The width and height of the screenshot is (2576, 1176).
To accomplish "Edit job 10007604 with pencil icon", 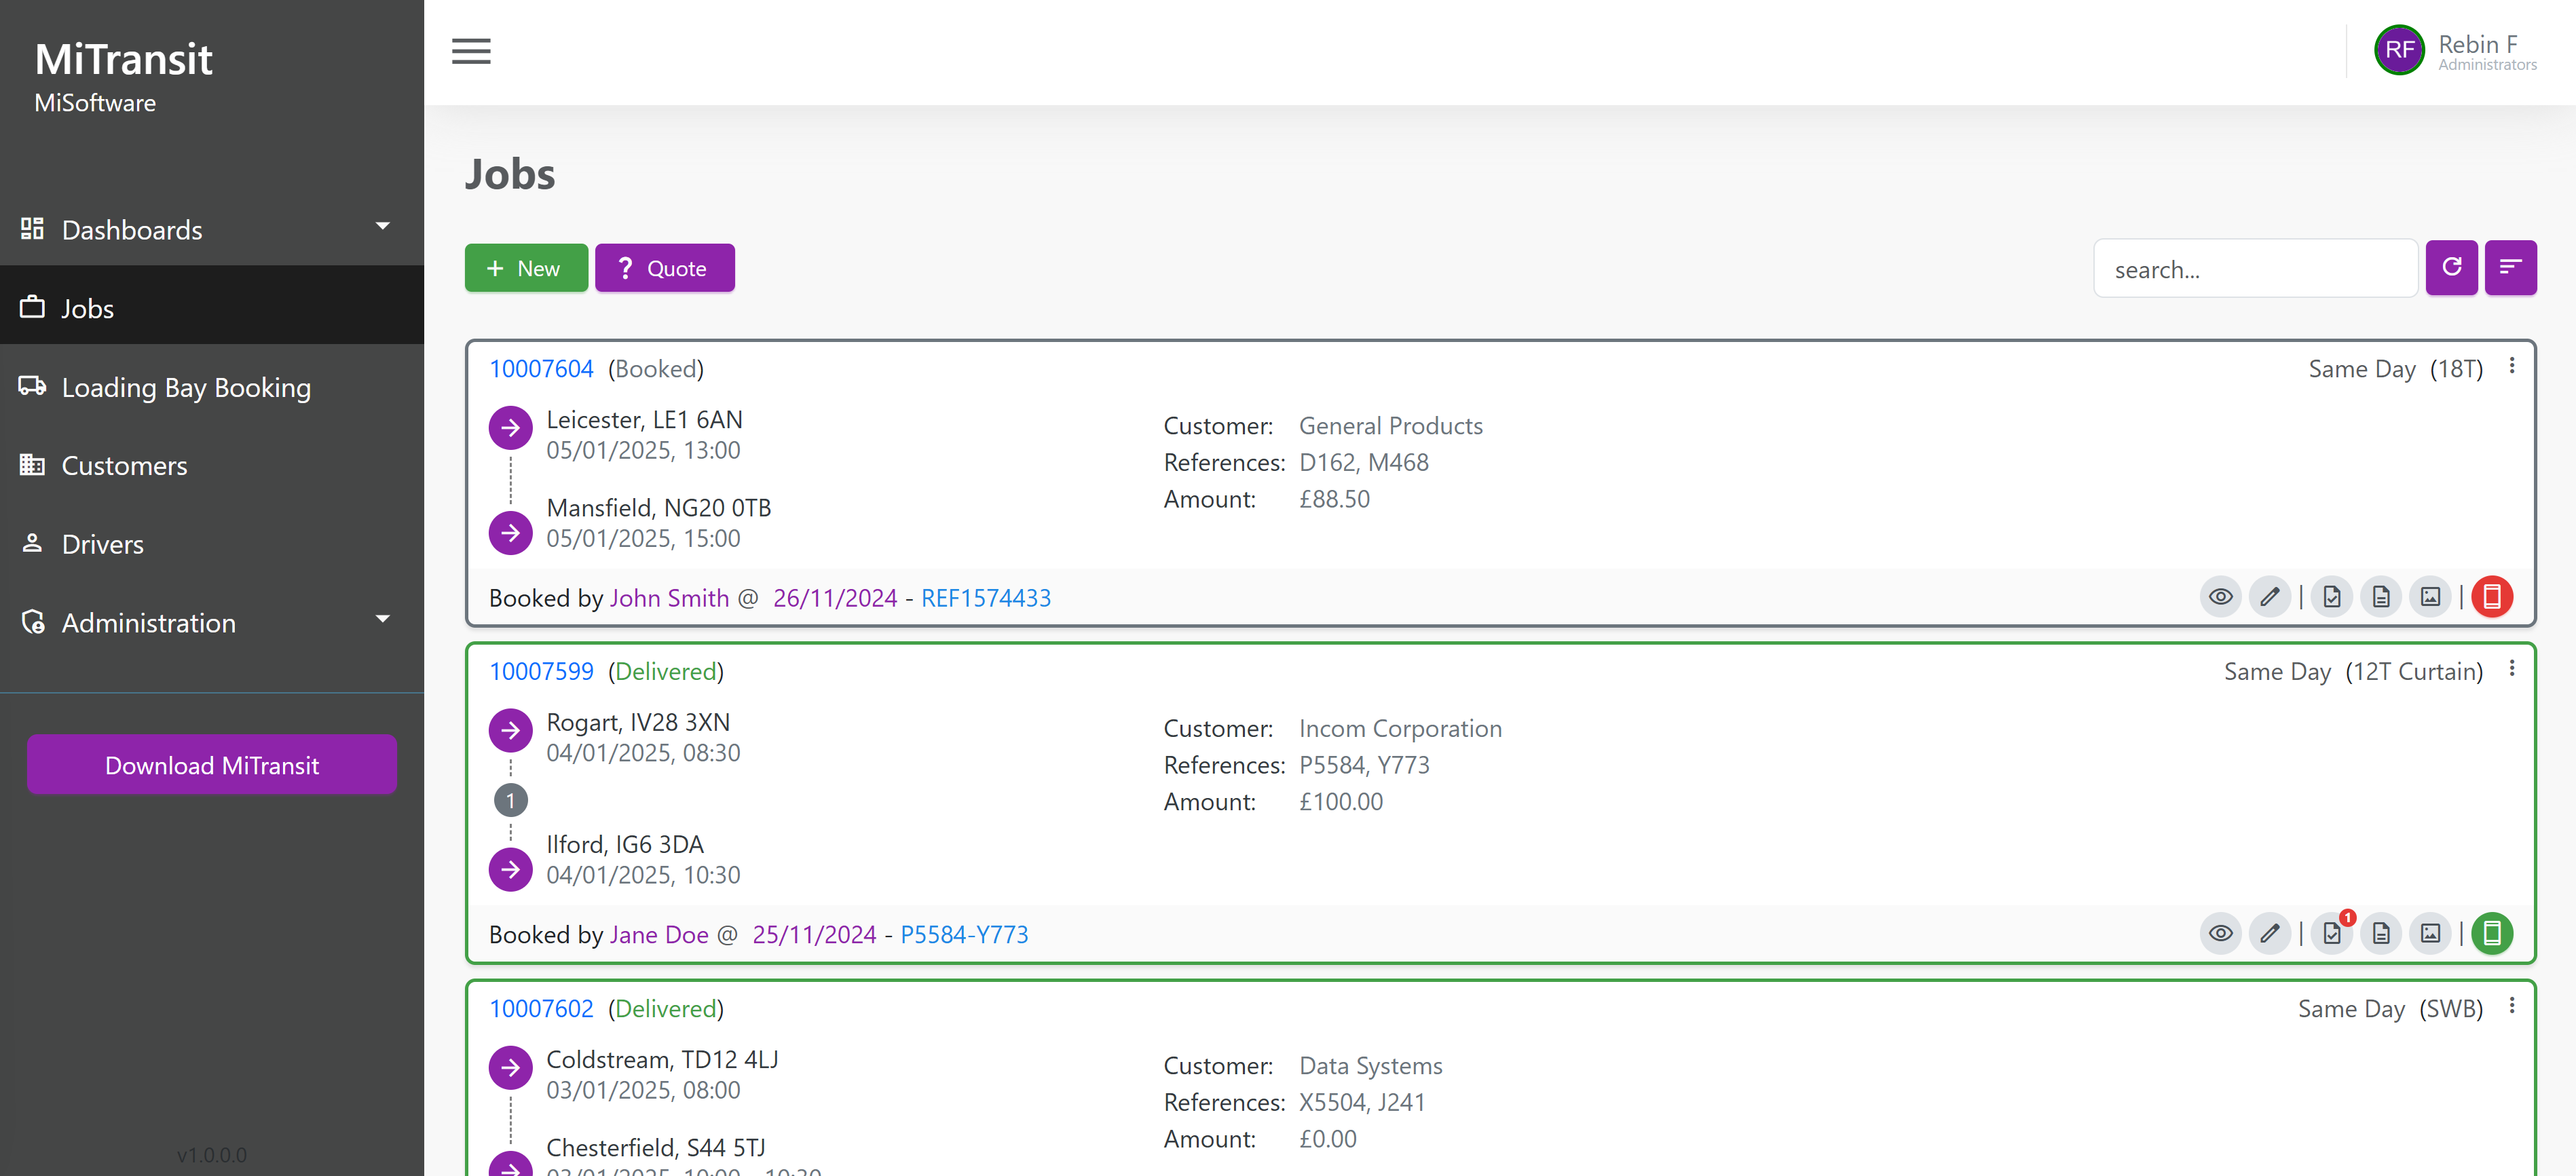I will pyautogui.click(x=2270, y=597).
